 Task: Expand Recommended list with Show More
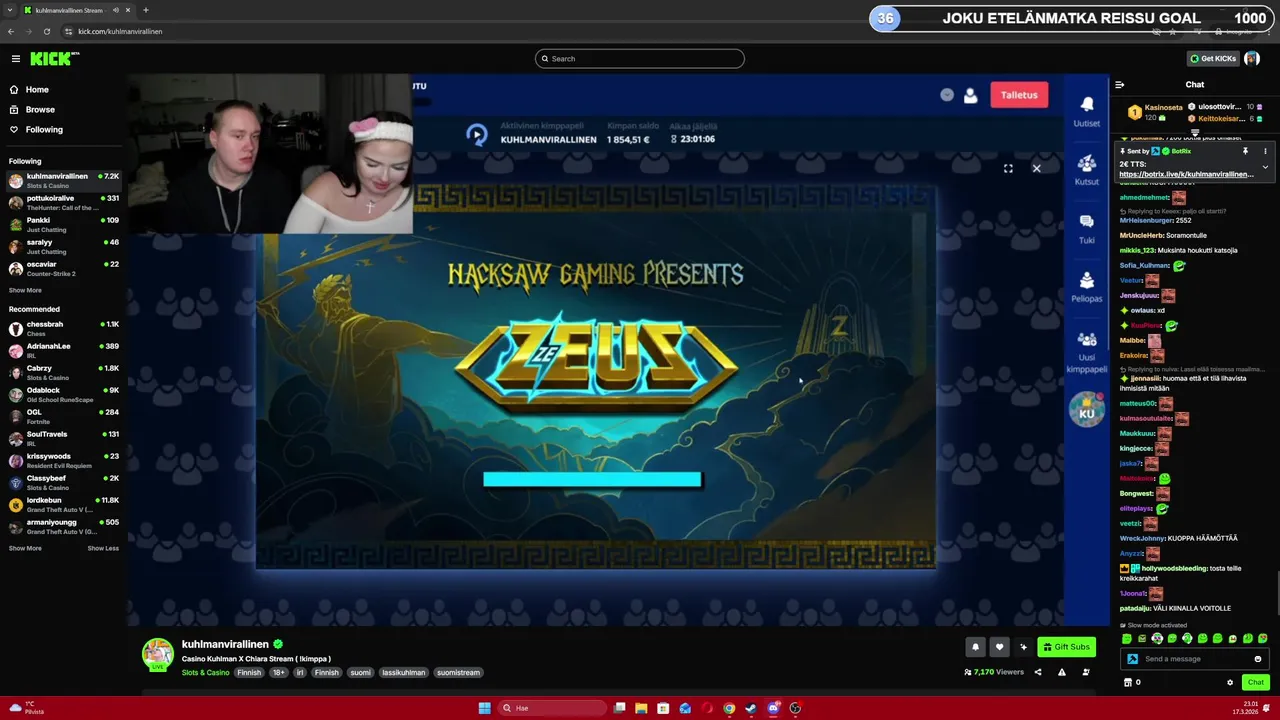[x=25, y=548]
